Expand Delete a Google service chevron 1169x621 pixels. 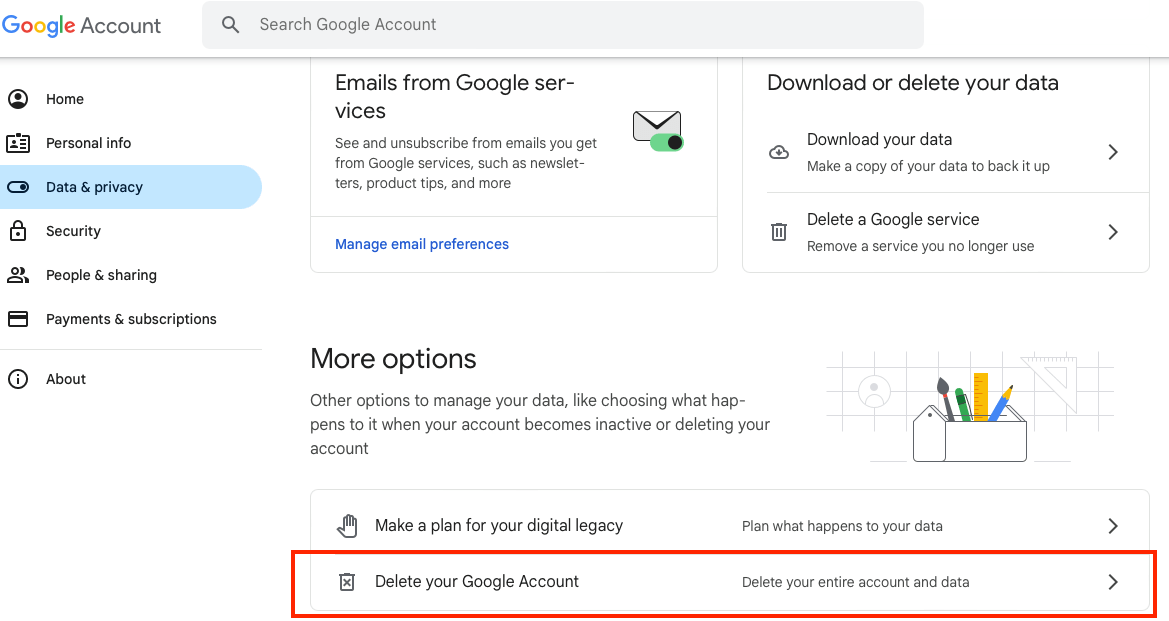(x=1113, y=232)
